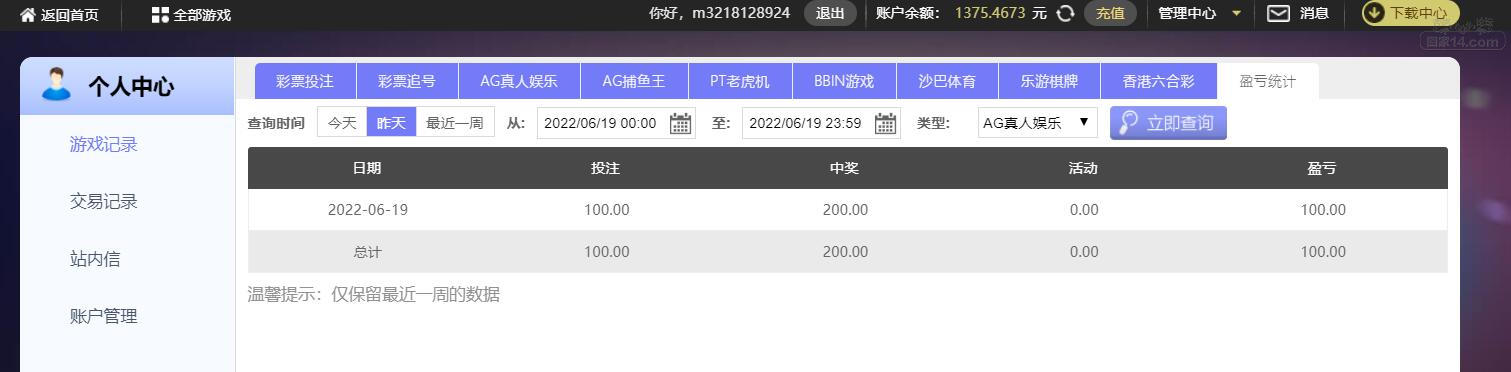The width and height of the screenshot is (1511, 372).
Task: Open the 类型 AG真人娱乐 dropdown
Action: (x=1037, y=123)
